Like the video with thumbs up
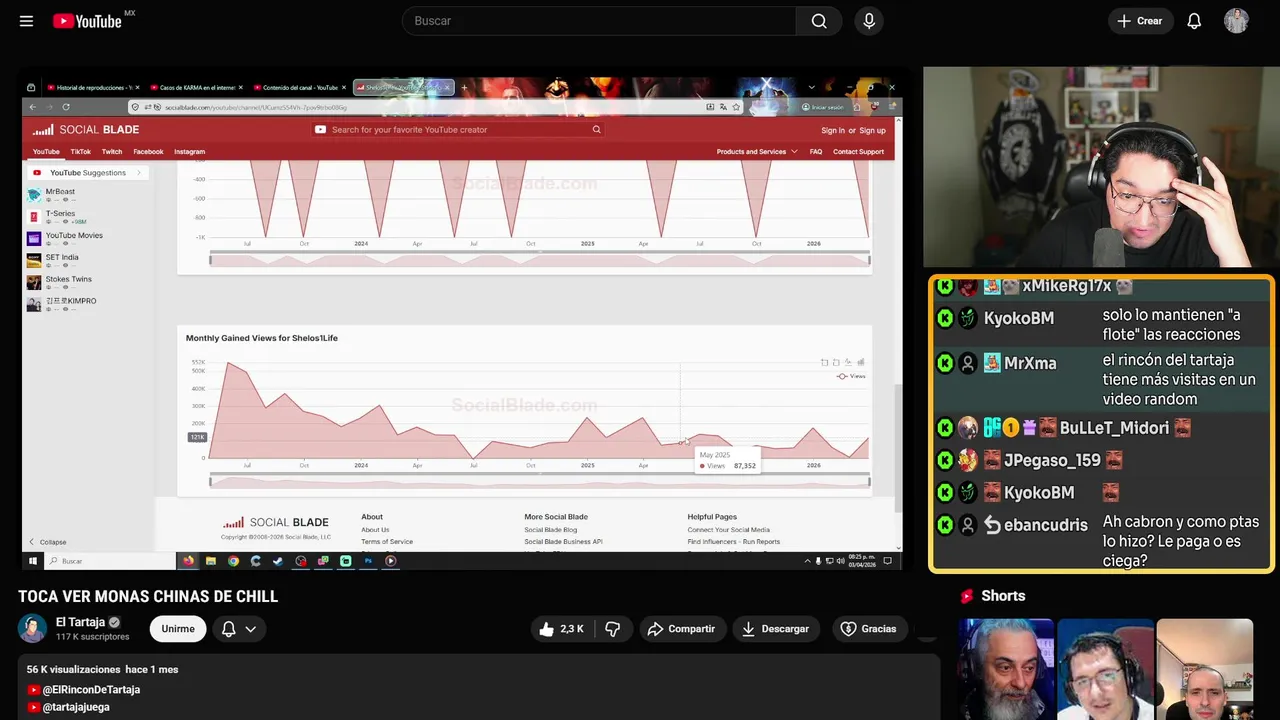Screen dimensions: 1280x720 click(x=561, y=629)
